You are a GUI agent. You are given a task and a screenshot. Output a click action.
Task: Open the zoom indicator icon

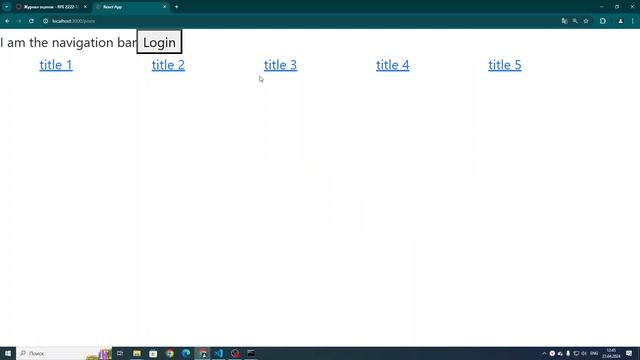[x=575, y=21]
